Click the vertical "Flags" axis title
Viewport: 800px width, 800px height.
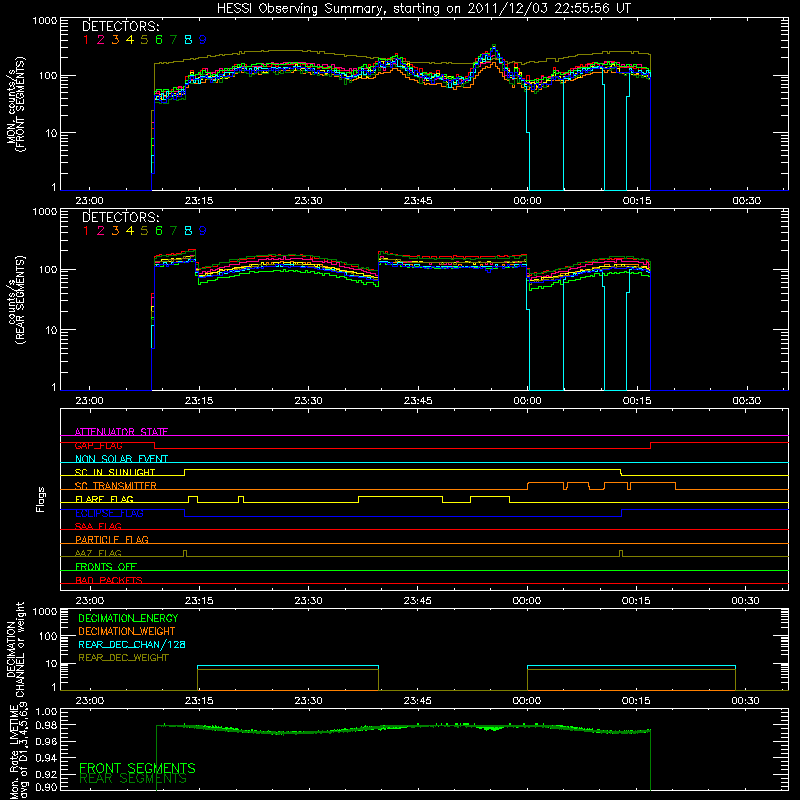click(41, 499)
